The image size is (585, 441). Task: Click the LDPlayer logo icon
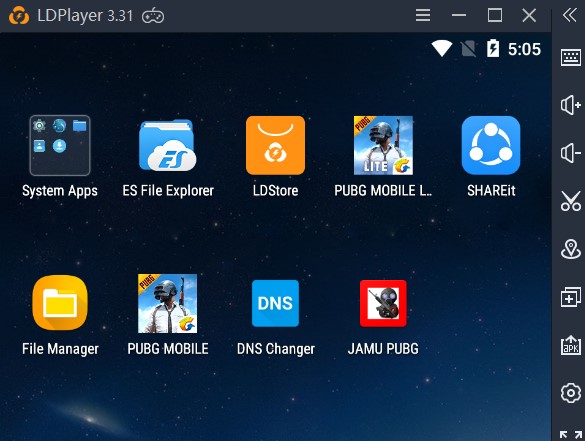pos(19,16)
